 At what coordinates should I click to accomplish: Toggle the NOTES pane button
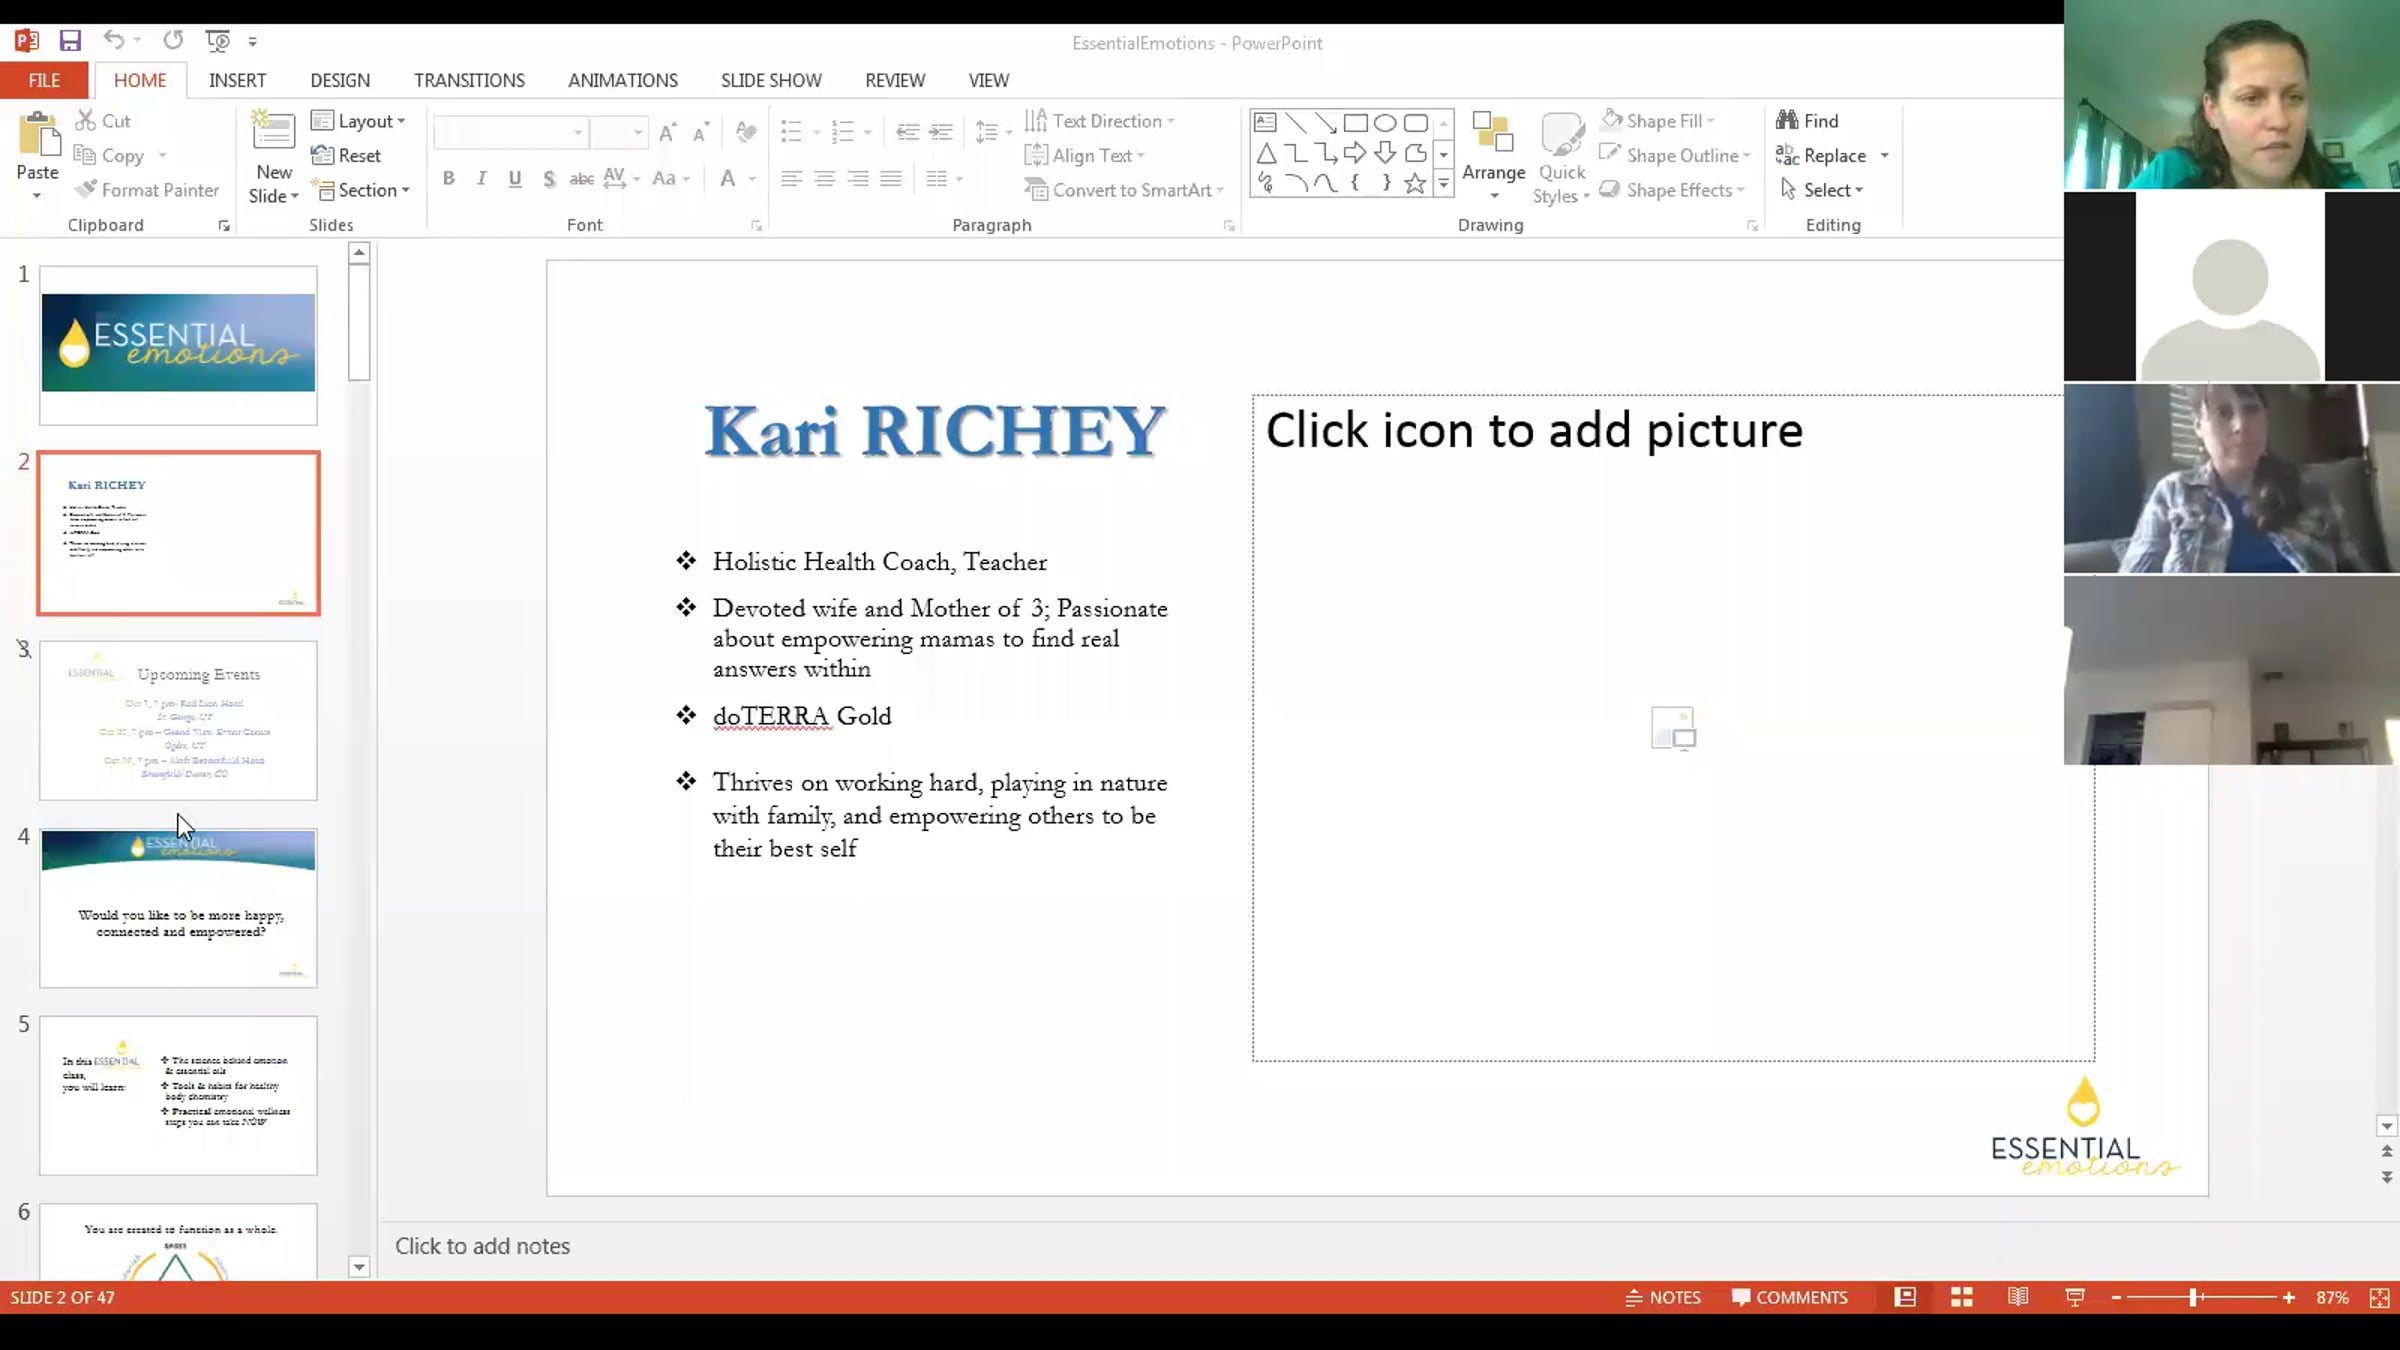click(1663, 1297)
